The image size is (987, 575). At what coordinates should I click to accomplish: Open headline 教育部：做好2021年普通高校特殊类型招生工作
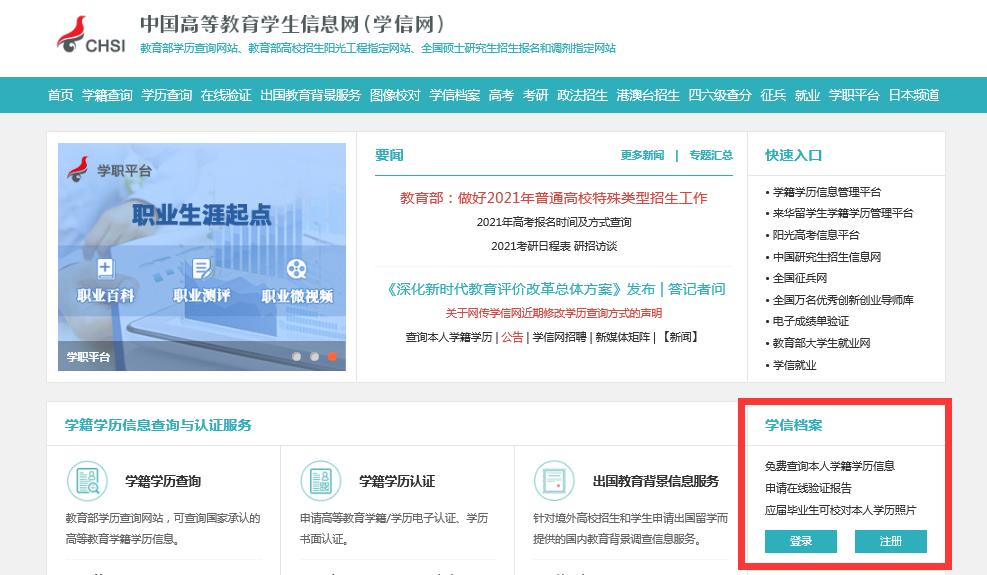point(554,198)
